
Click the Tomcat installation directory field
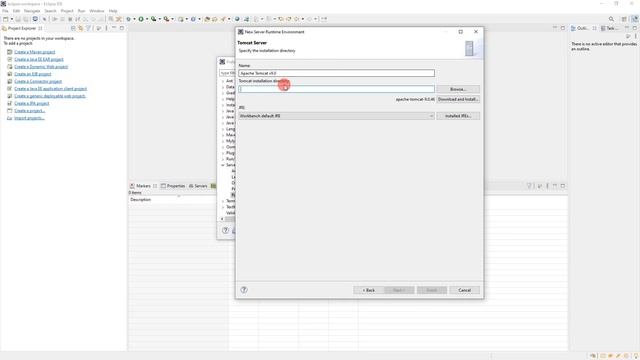click(x=336, y=89)
